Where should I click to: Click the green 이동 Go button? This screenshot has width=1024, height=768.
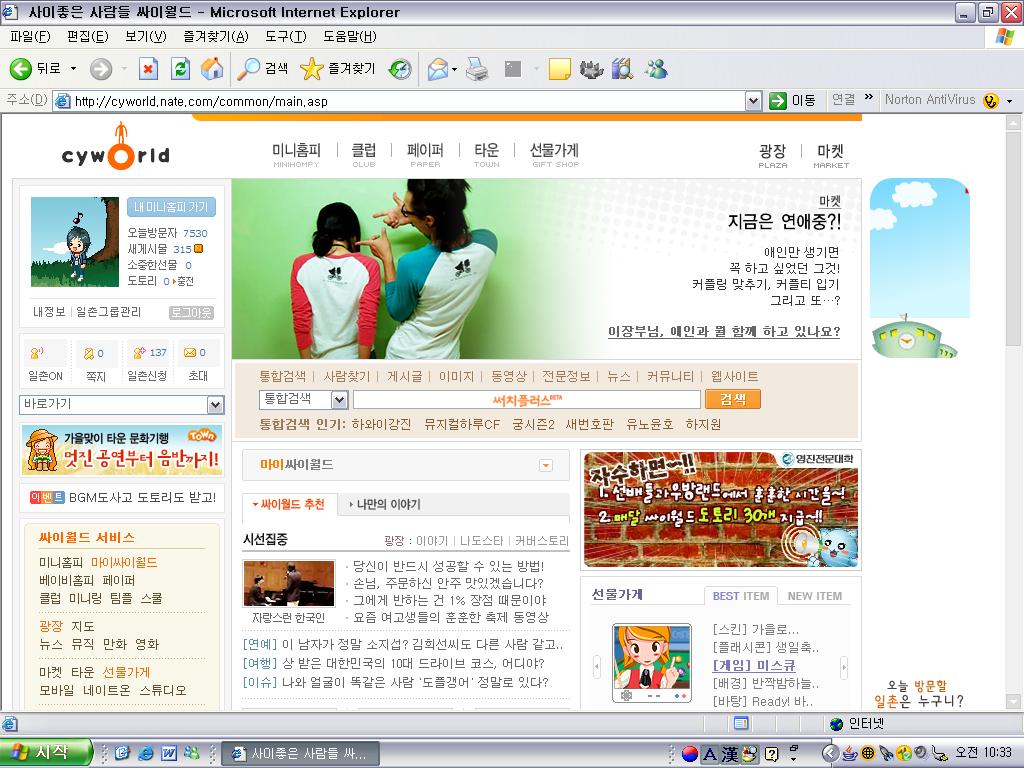coord(792,101)
